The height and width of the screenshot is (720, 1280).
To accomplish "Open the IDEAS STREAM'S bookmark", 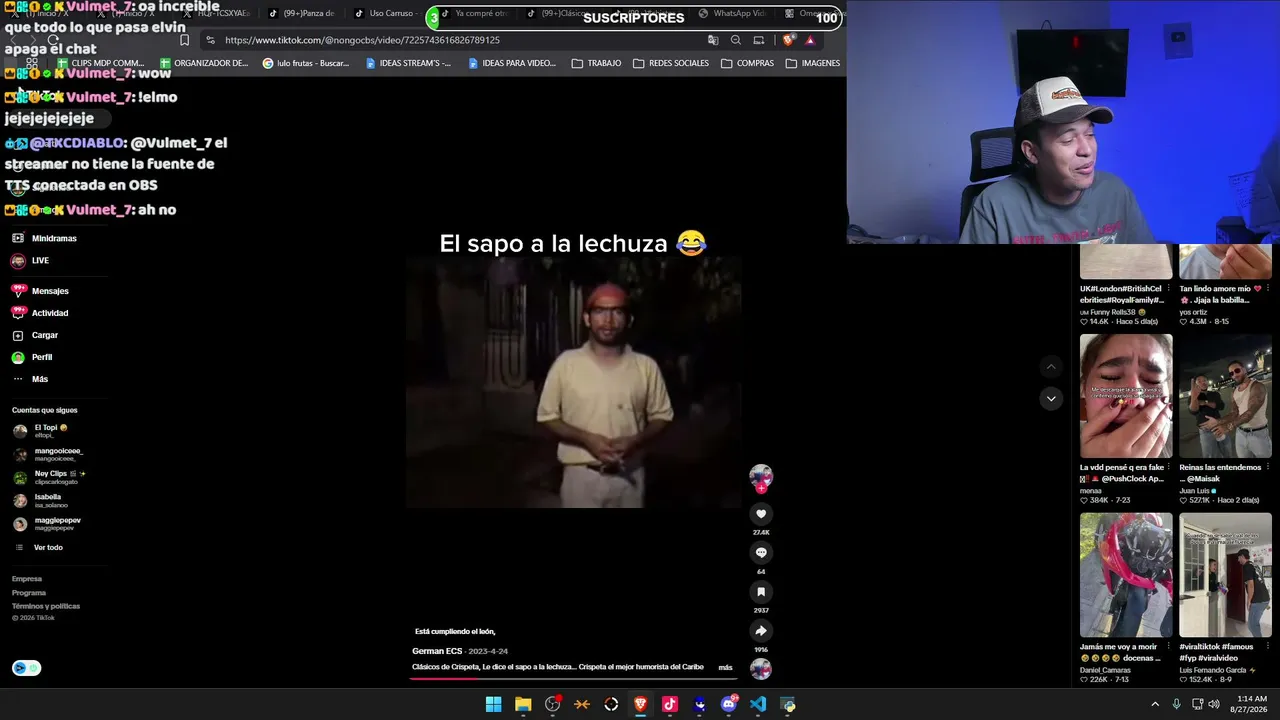I will click(x=408, y=63).
